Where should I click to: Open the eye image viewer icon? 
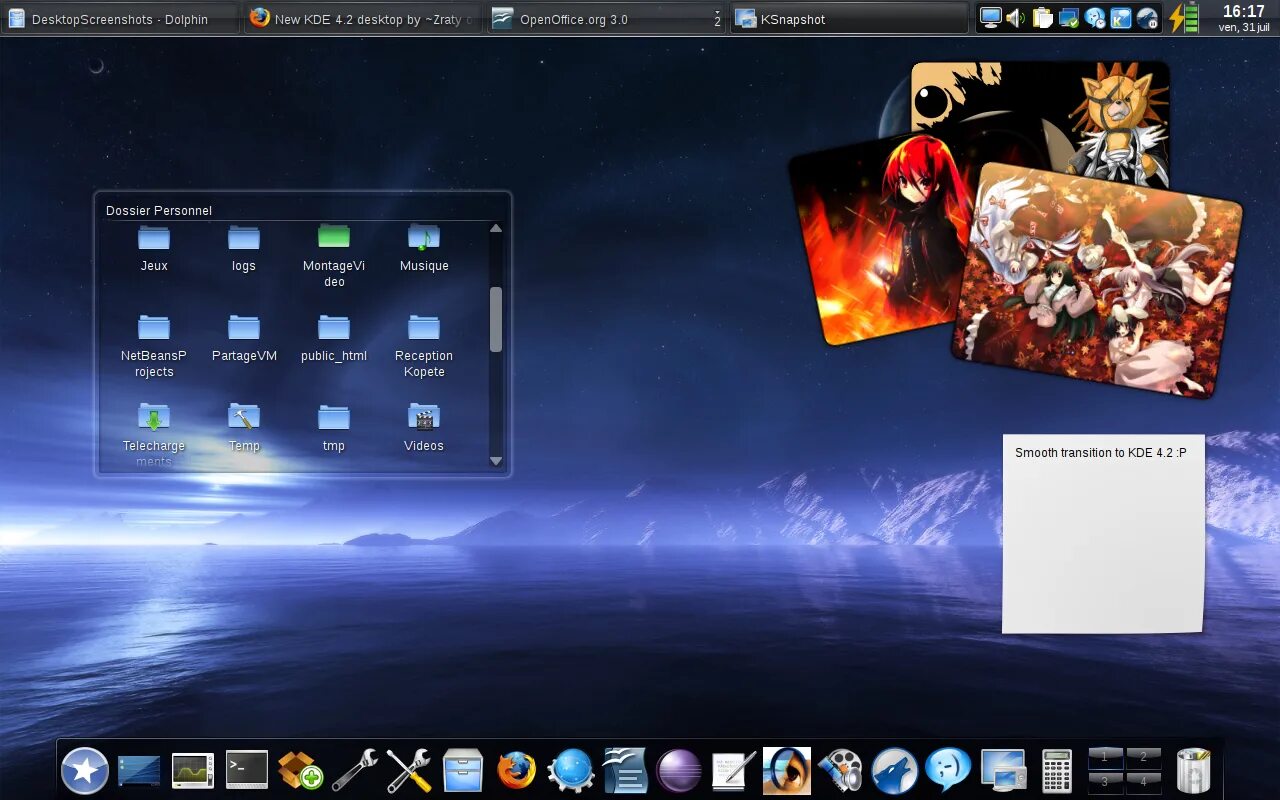point(787,771)
